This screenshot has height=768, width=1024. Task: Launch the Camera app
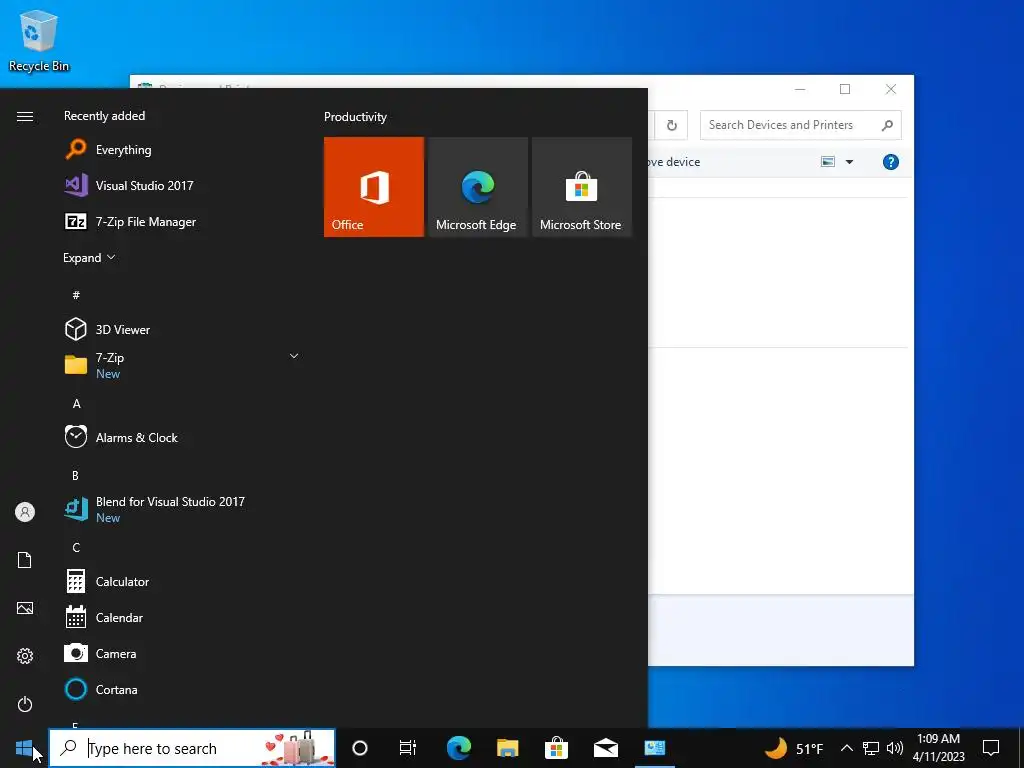183,653
